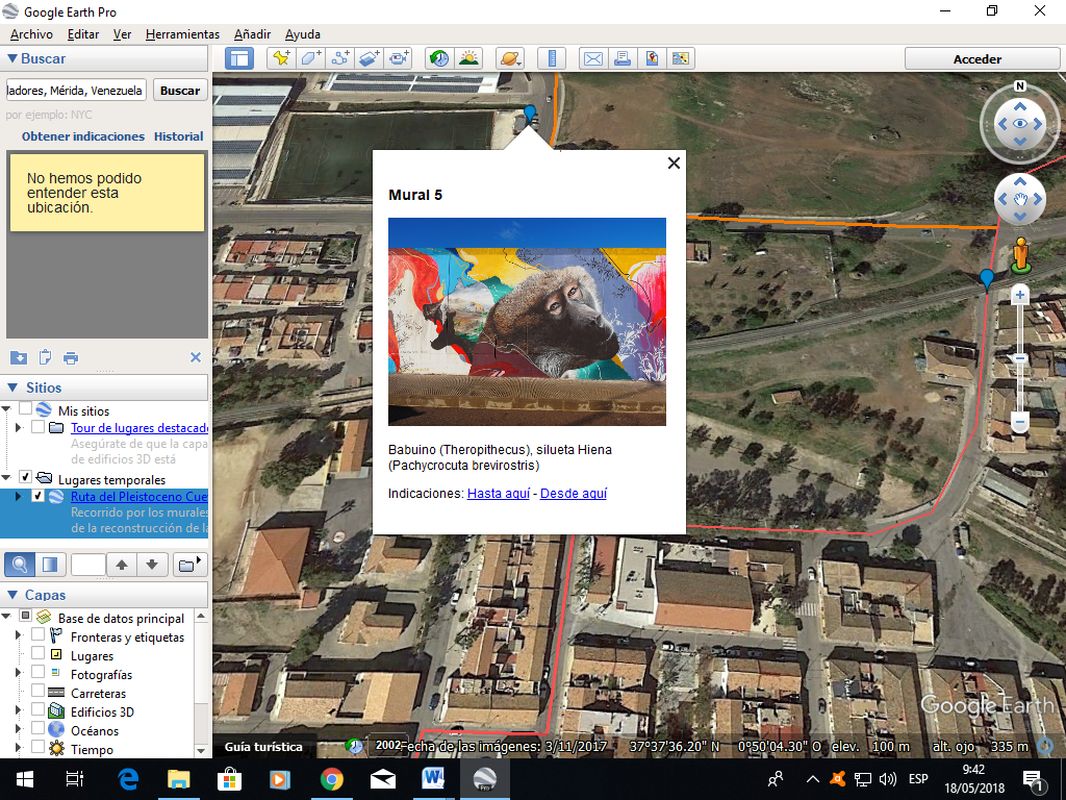Toggle Base de datos principal checkbox
The image size is (1066, 800).
(25, 616)
